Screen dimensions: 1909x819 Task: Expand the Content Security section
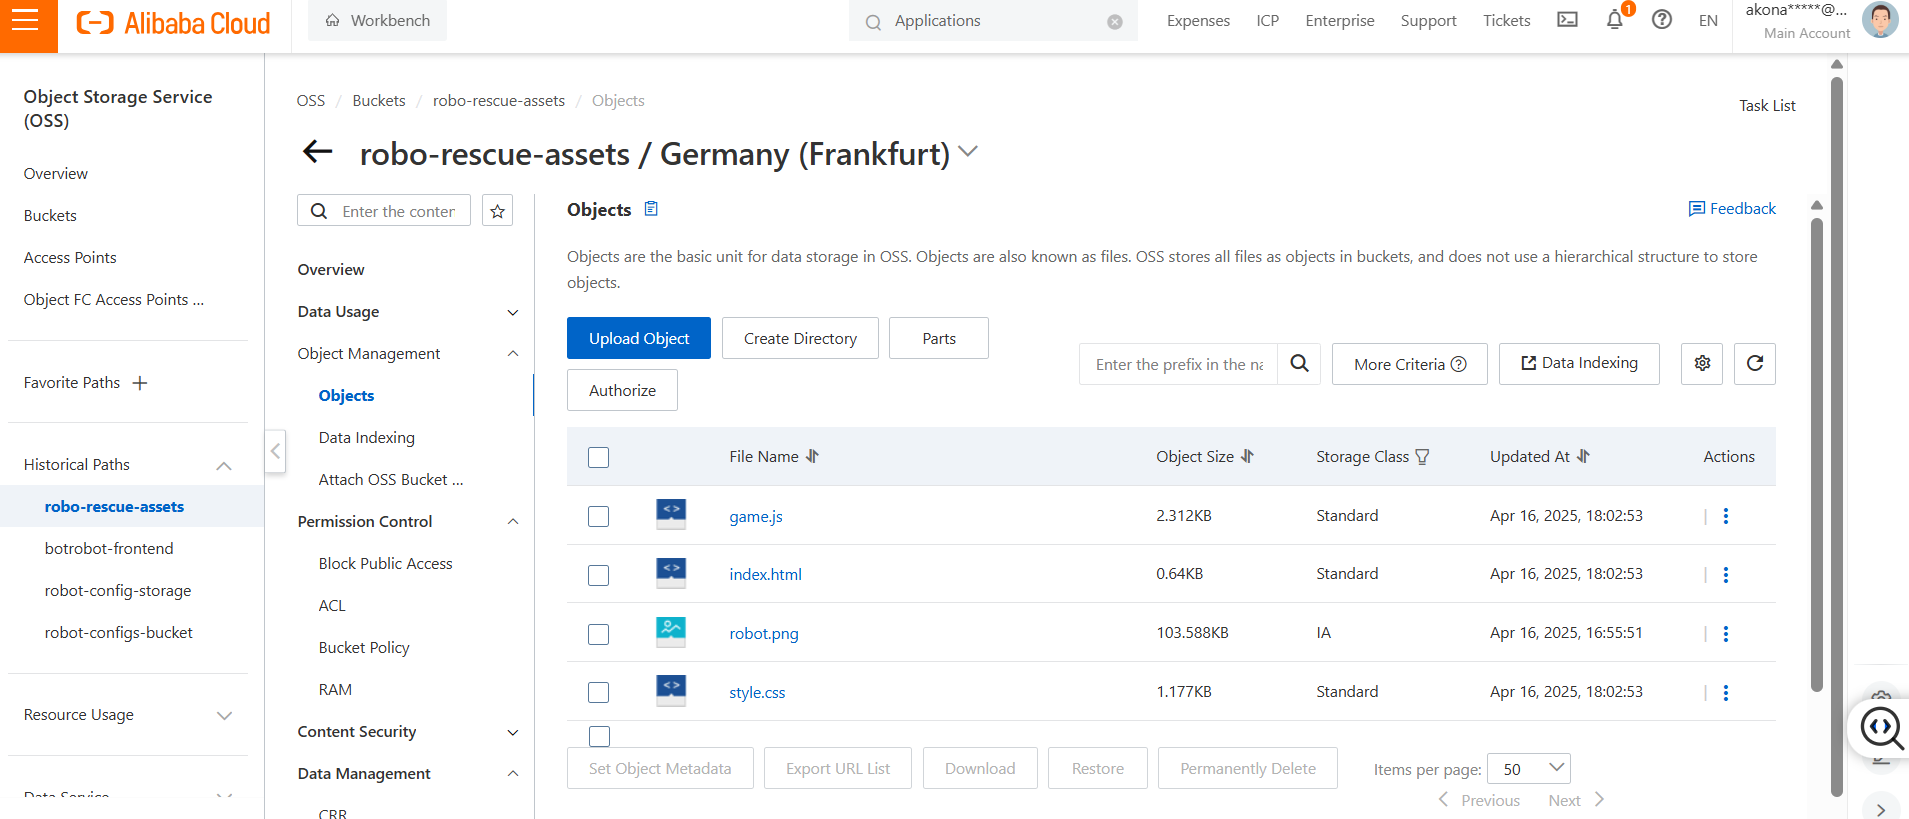coord(513,732)
